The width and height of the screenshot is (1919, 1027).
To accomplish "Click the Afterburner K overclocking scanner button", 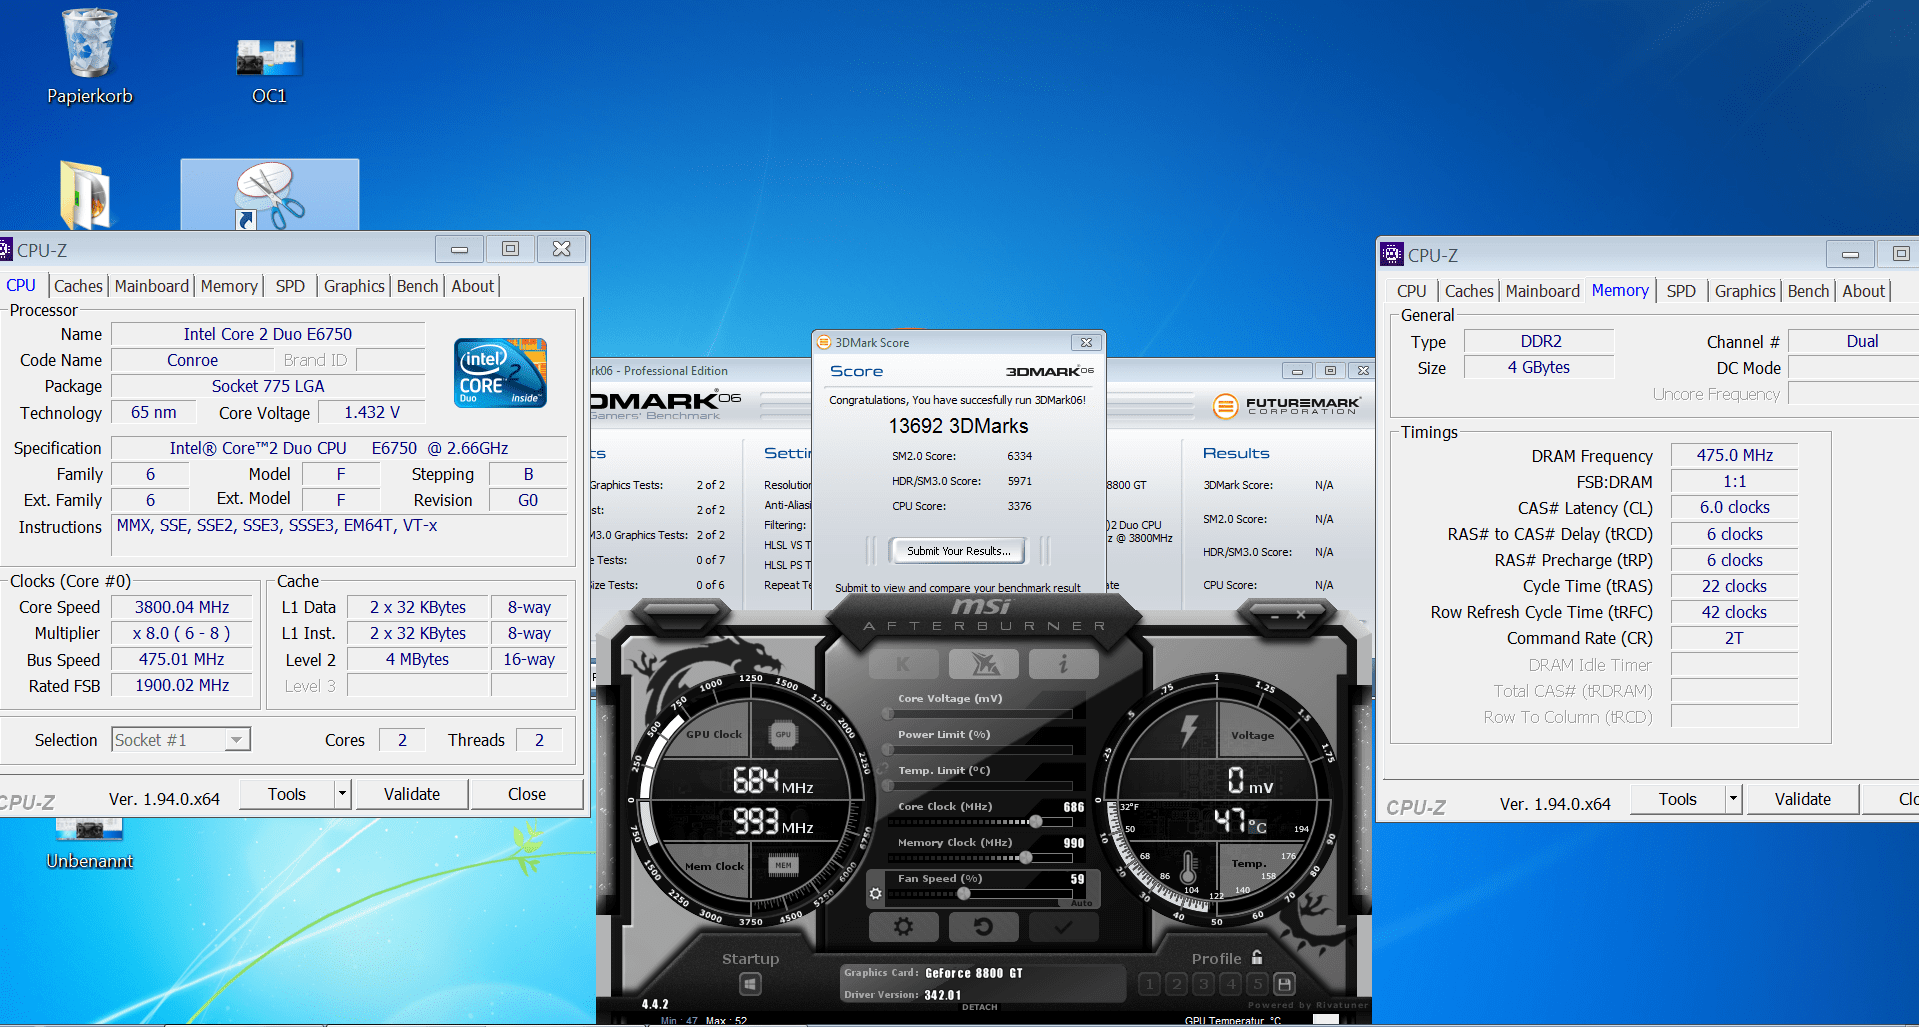I will click(904, 664).
